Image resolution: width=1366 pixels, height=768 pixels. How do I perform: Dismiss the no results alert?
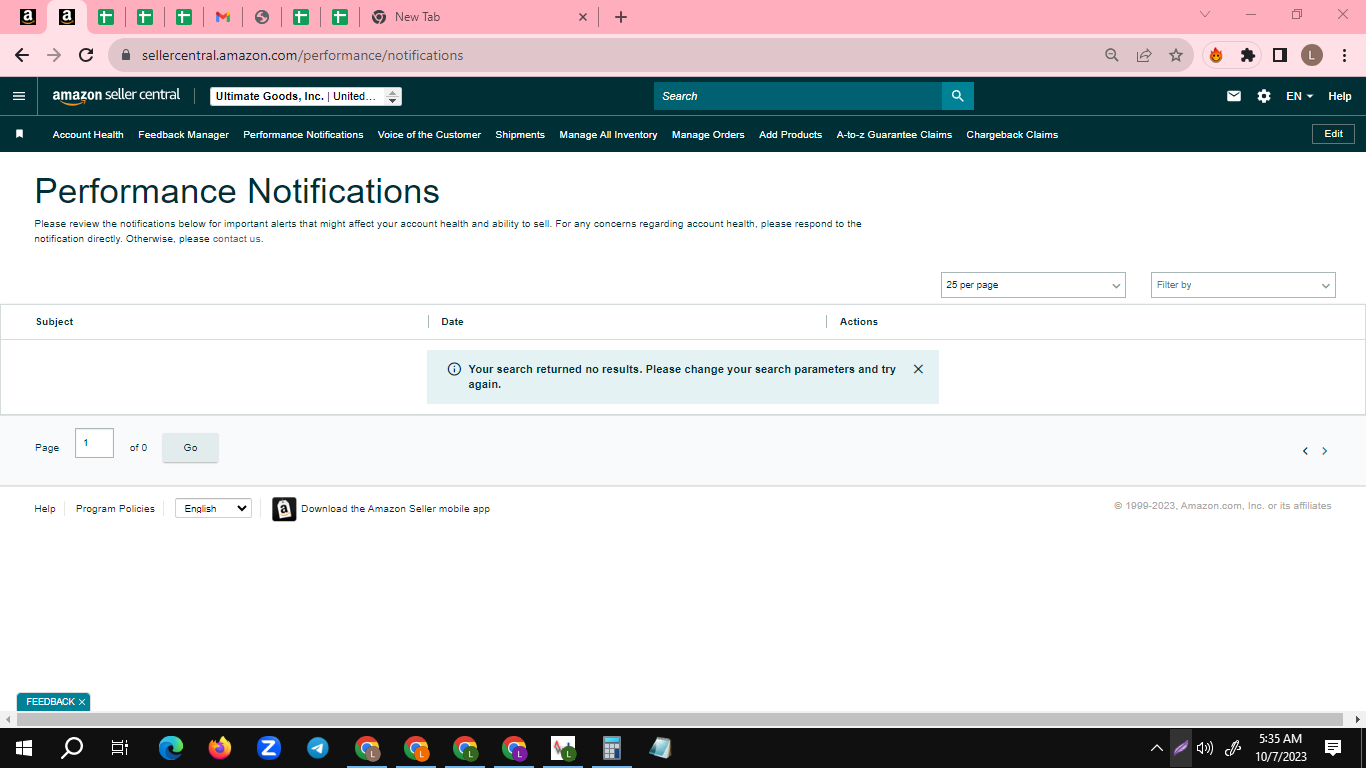tap(918, 369)
